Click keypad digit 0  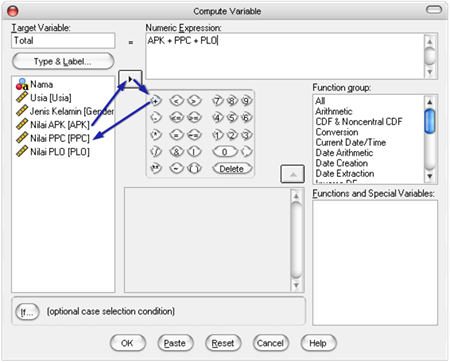pyautogui.click(x=225, y=152)
